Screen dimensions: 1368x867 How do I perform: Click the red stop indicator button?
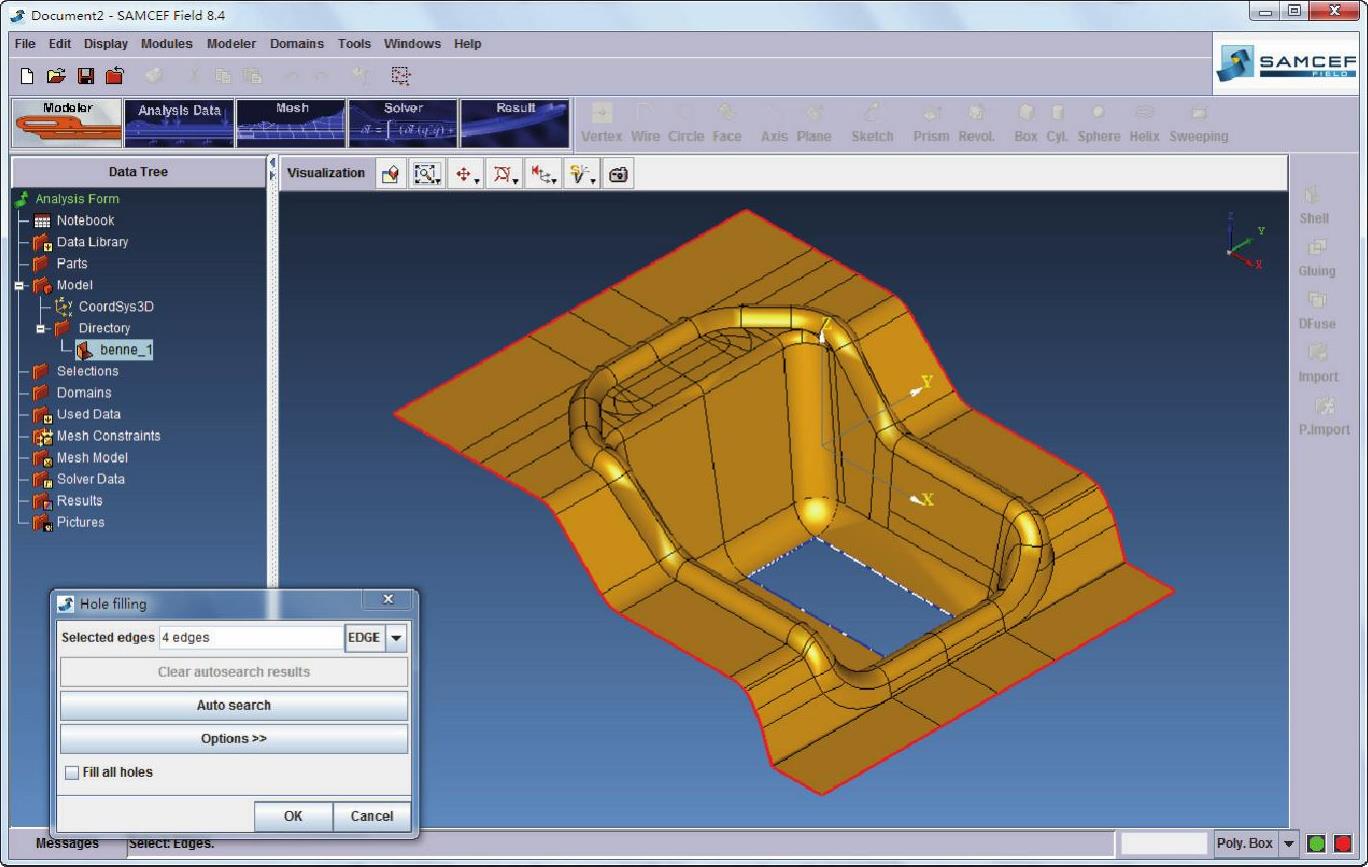click(x=1342, y=843)
